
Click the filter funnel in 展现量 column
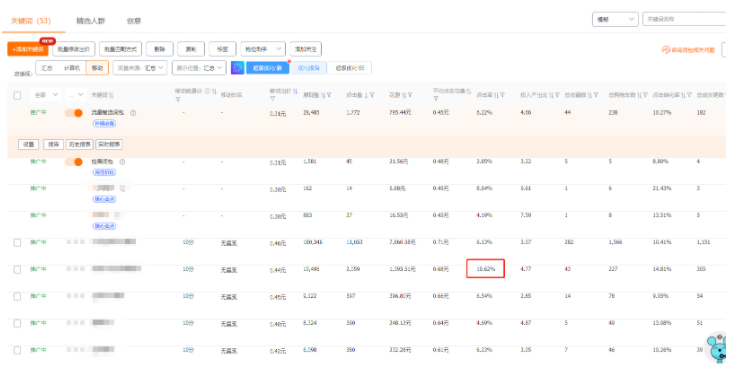point(329,95)
